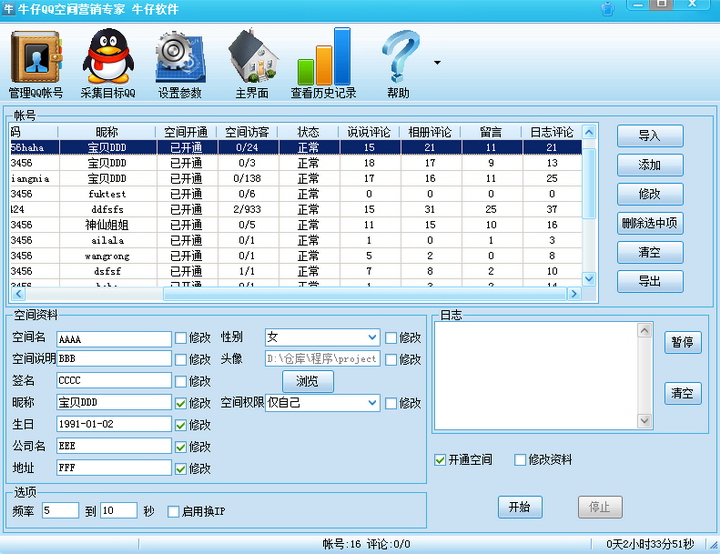Select the row with nickname wangrong
This screenshot has height=554, width=720.
[296, 256]
